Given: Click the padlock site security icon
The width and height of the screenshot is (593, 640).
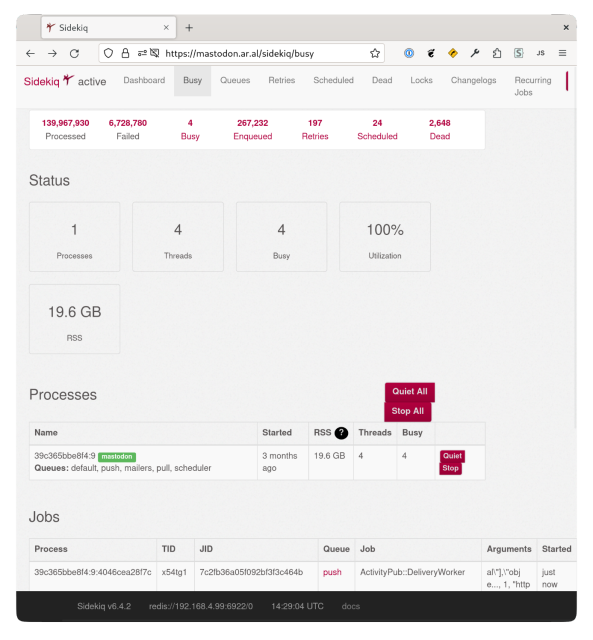Looking at the screenshot, I should tap(125, 53).
